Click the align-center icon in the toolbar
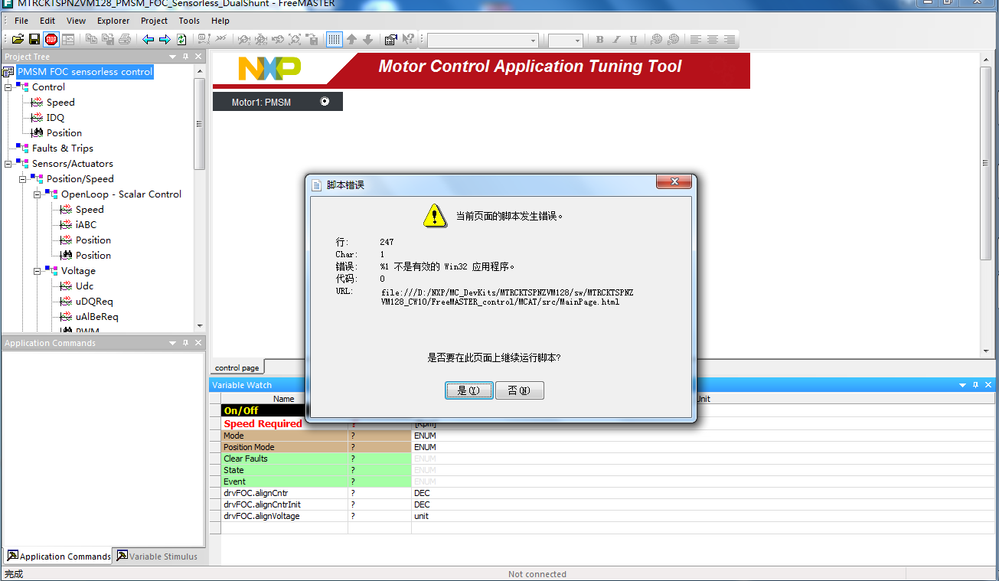This screenshot has height=581, width=999. (x=712, y=39)
